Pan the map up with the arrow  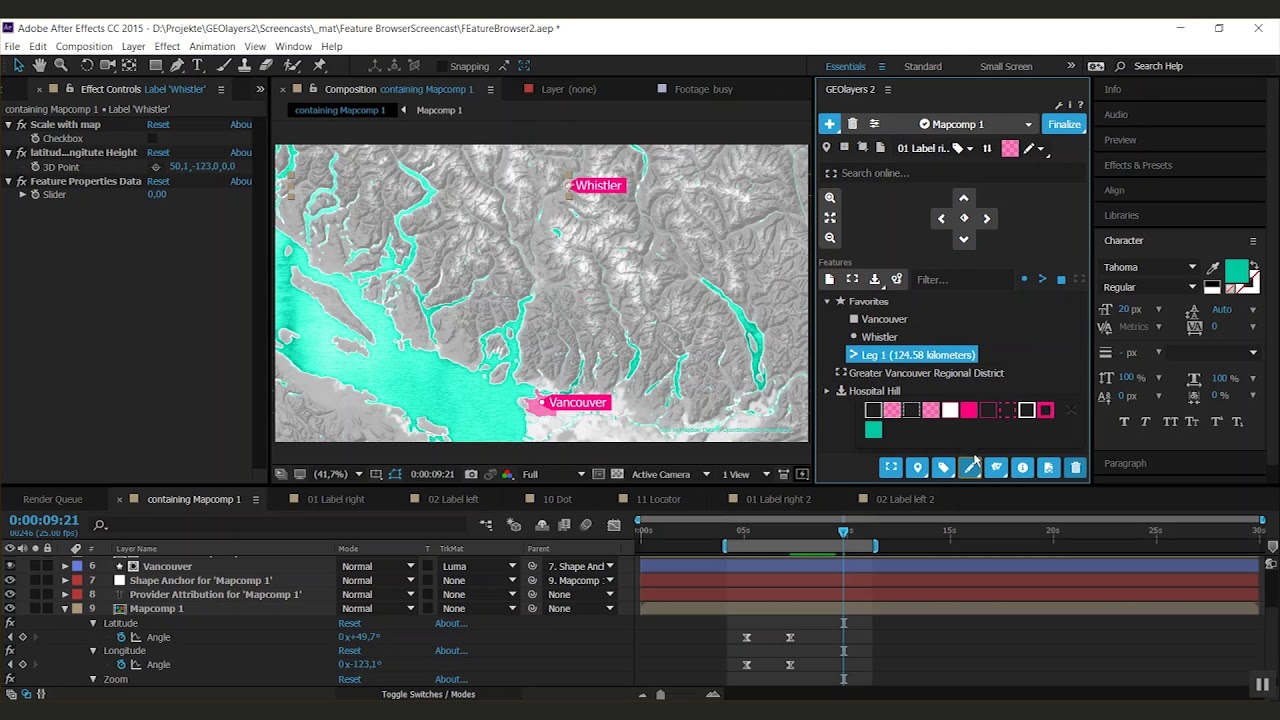[x=964, y=198]
